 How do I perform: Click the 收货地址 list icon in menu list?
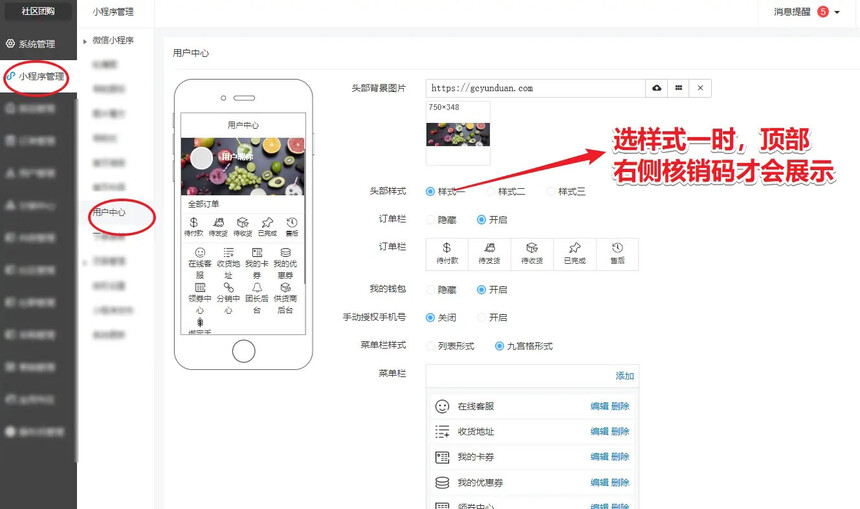point(442,432)
